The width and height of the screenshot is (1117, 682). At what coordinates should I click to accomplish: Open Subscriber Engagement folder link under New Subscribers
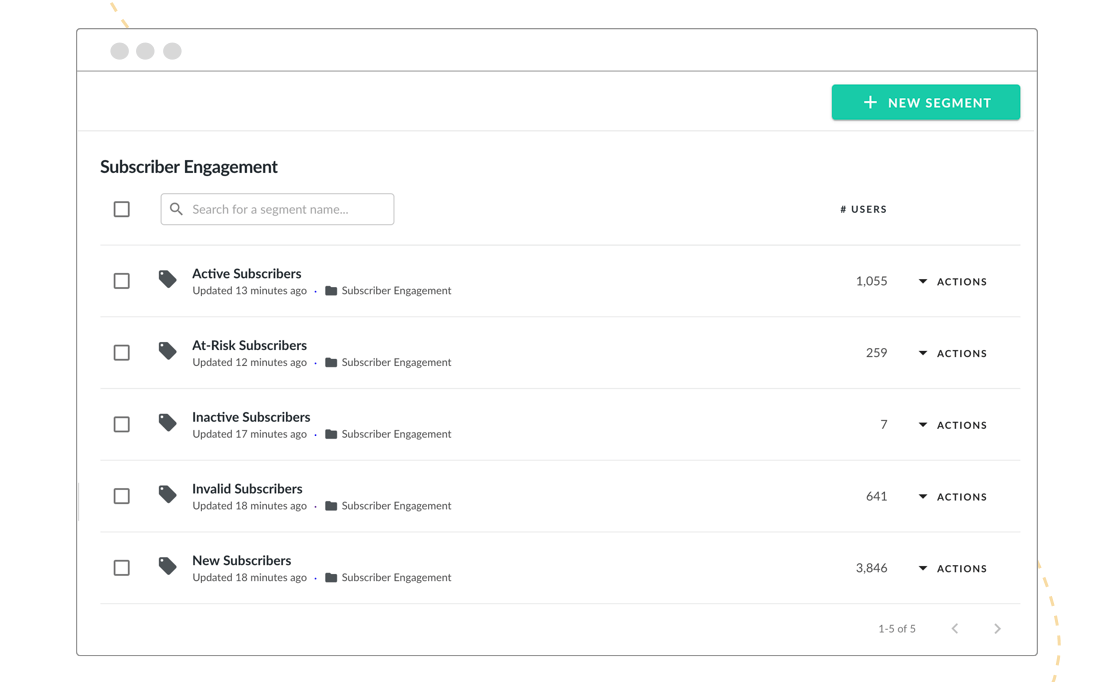[396, 578]
